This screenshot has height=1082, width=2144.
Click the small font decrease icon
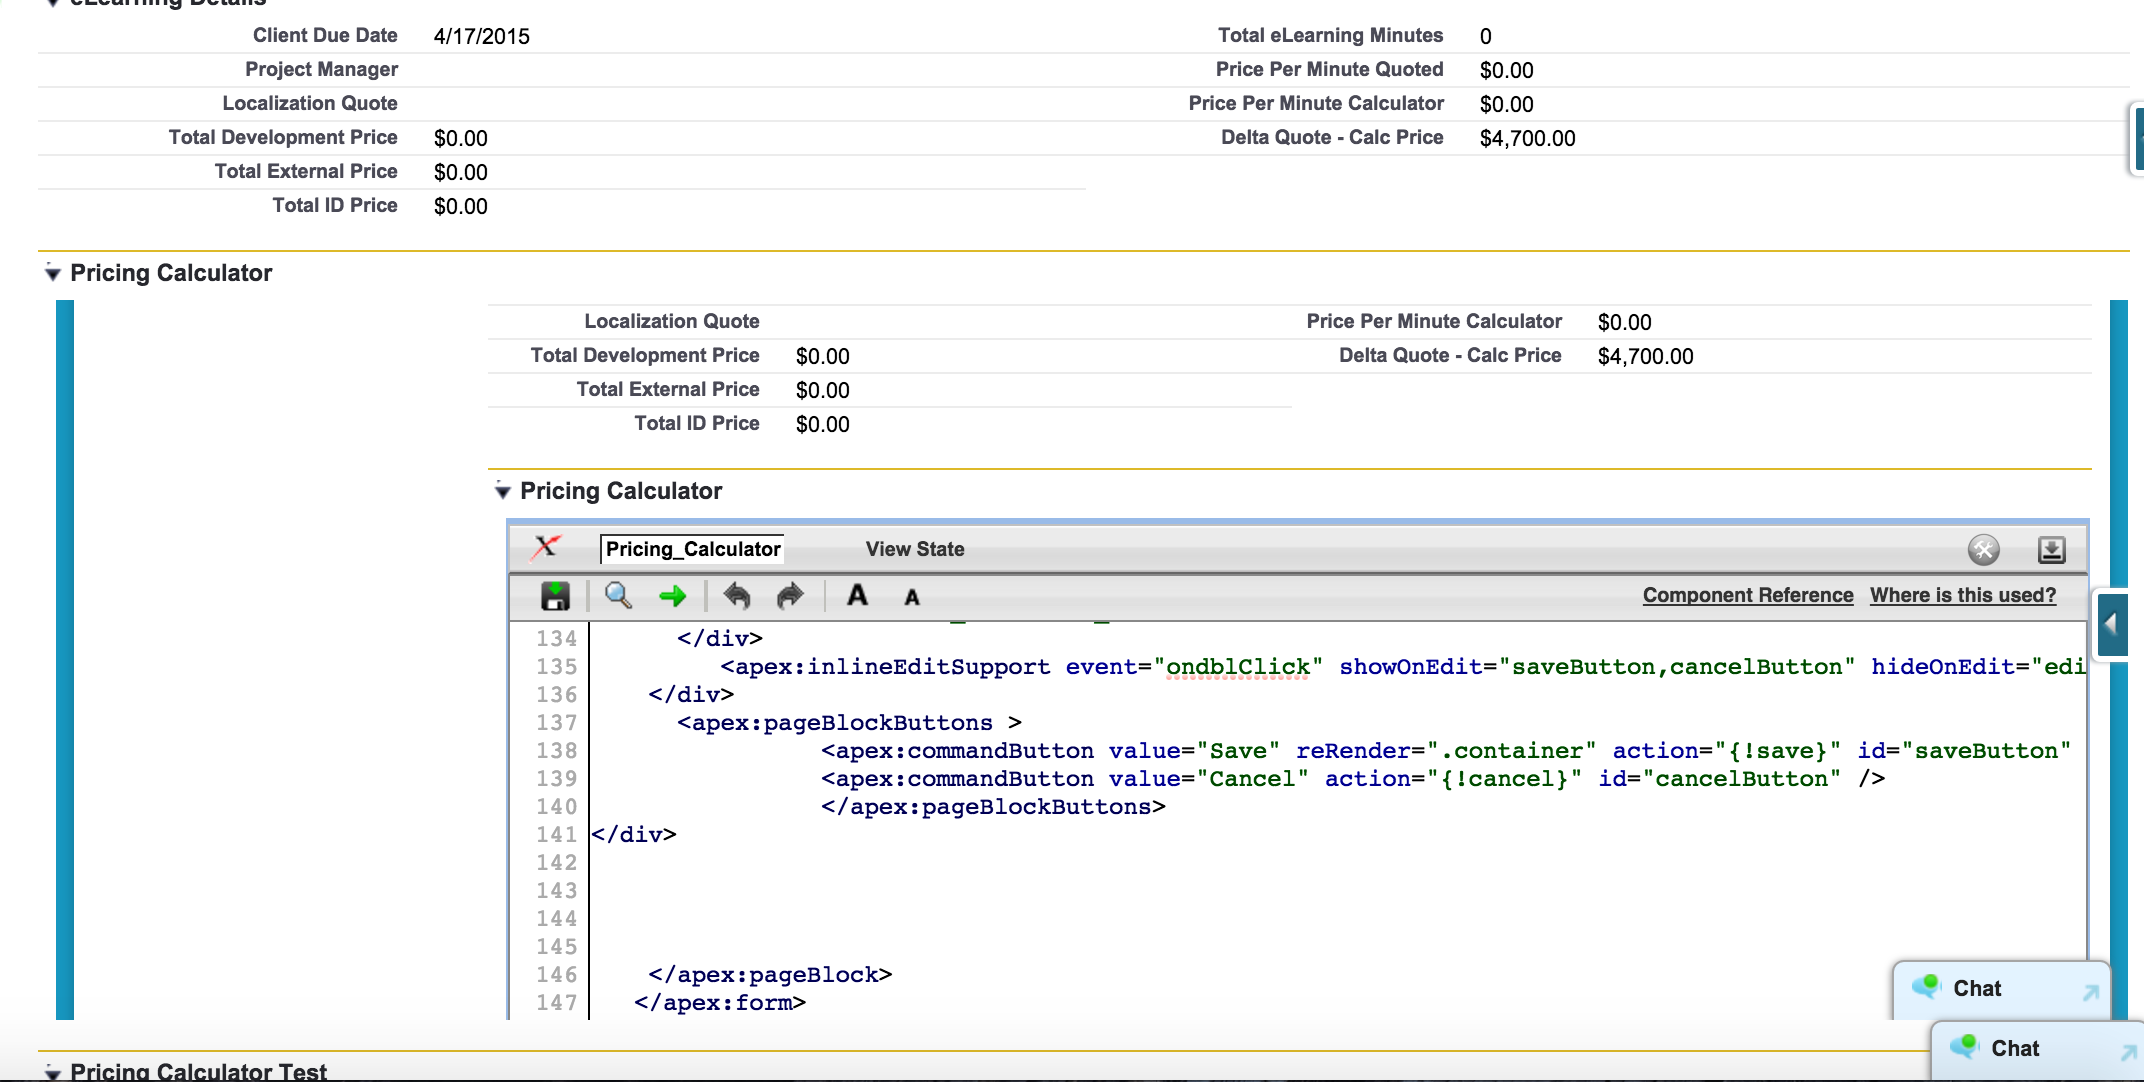[909, 596]
